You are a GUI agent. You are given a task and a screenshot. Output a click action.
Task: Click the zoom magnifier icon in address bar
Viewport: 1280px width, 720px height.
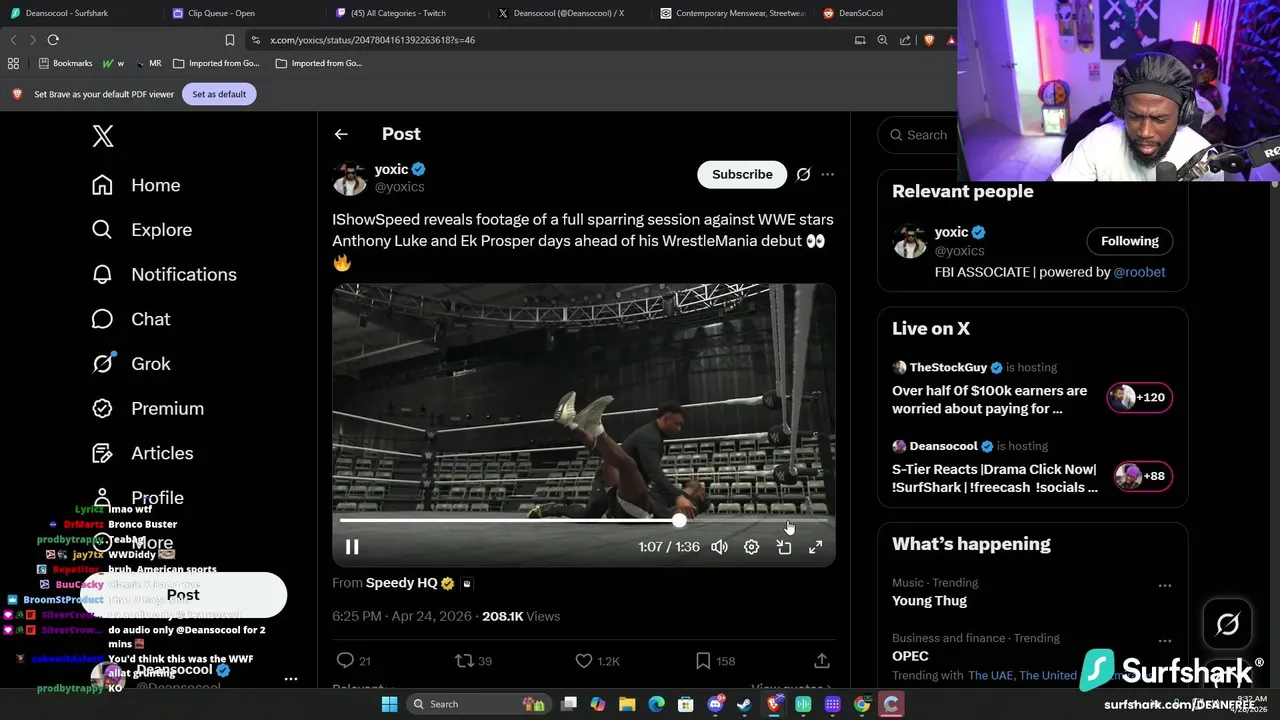[882, 40]
